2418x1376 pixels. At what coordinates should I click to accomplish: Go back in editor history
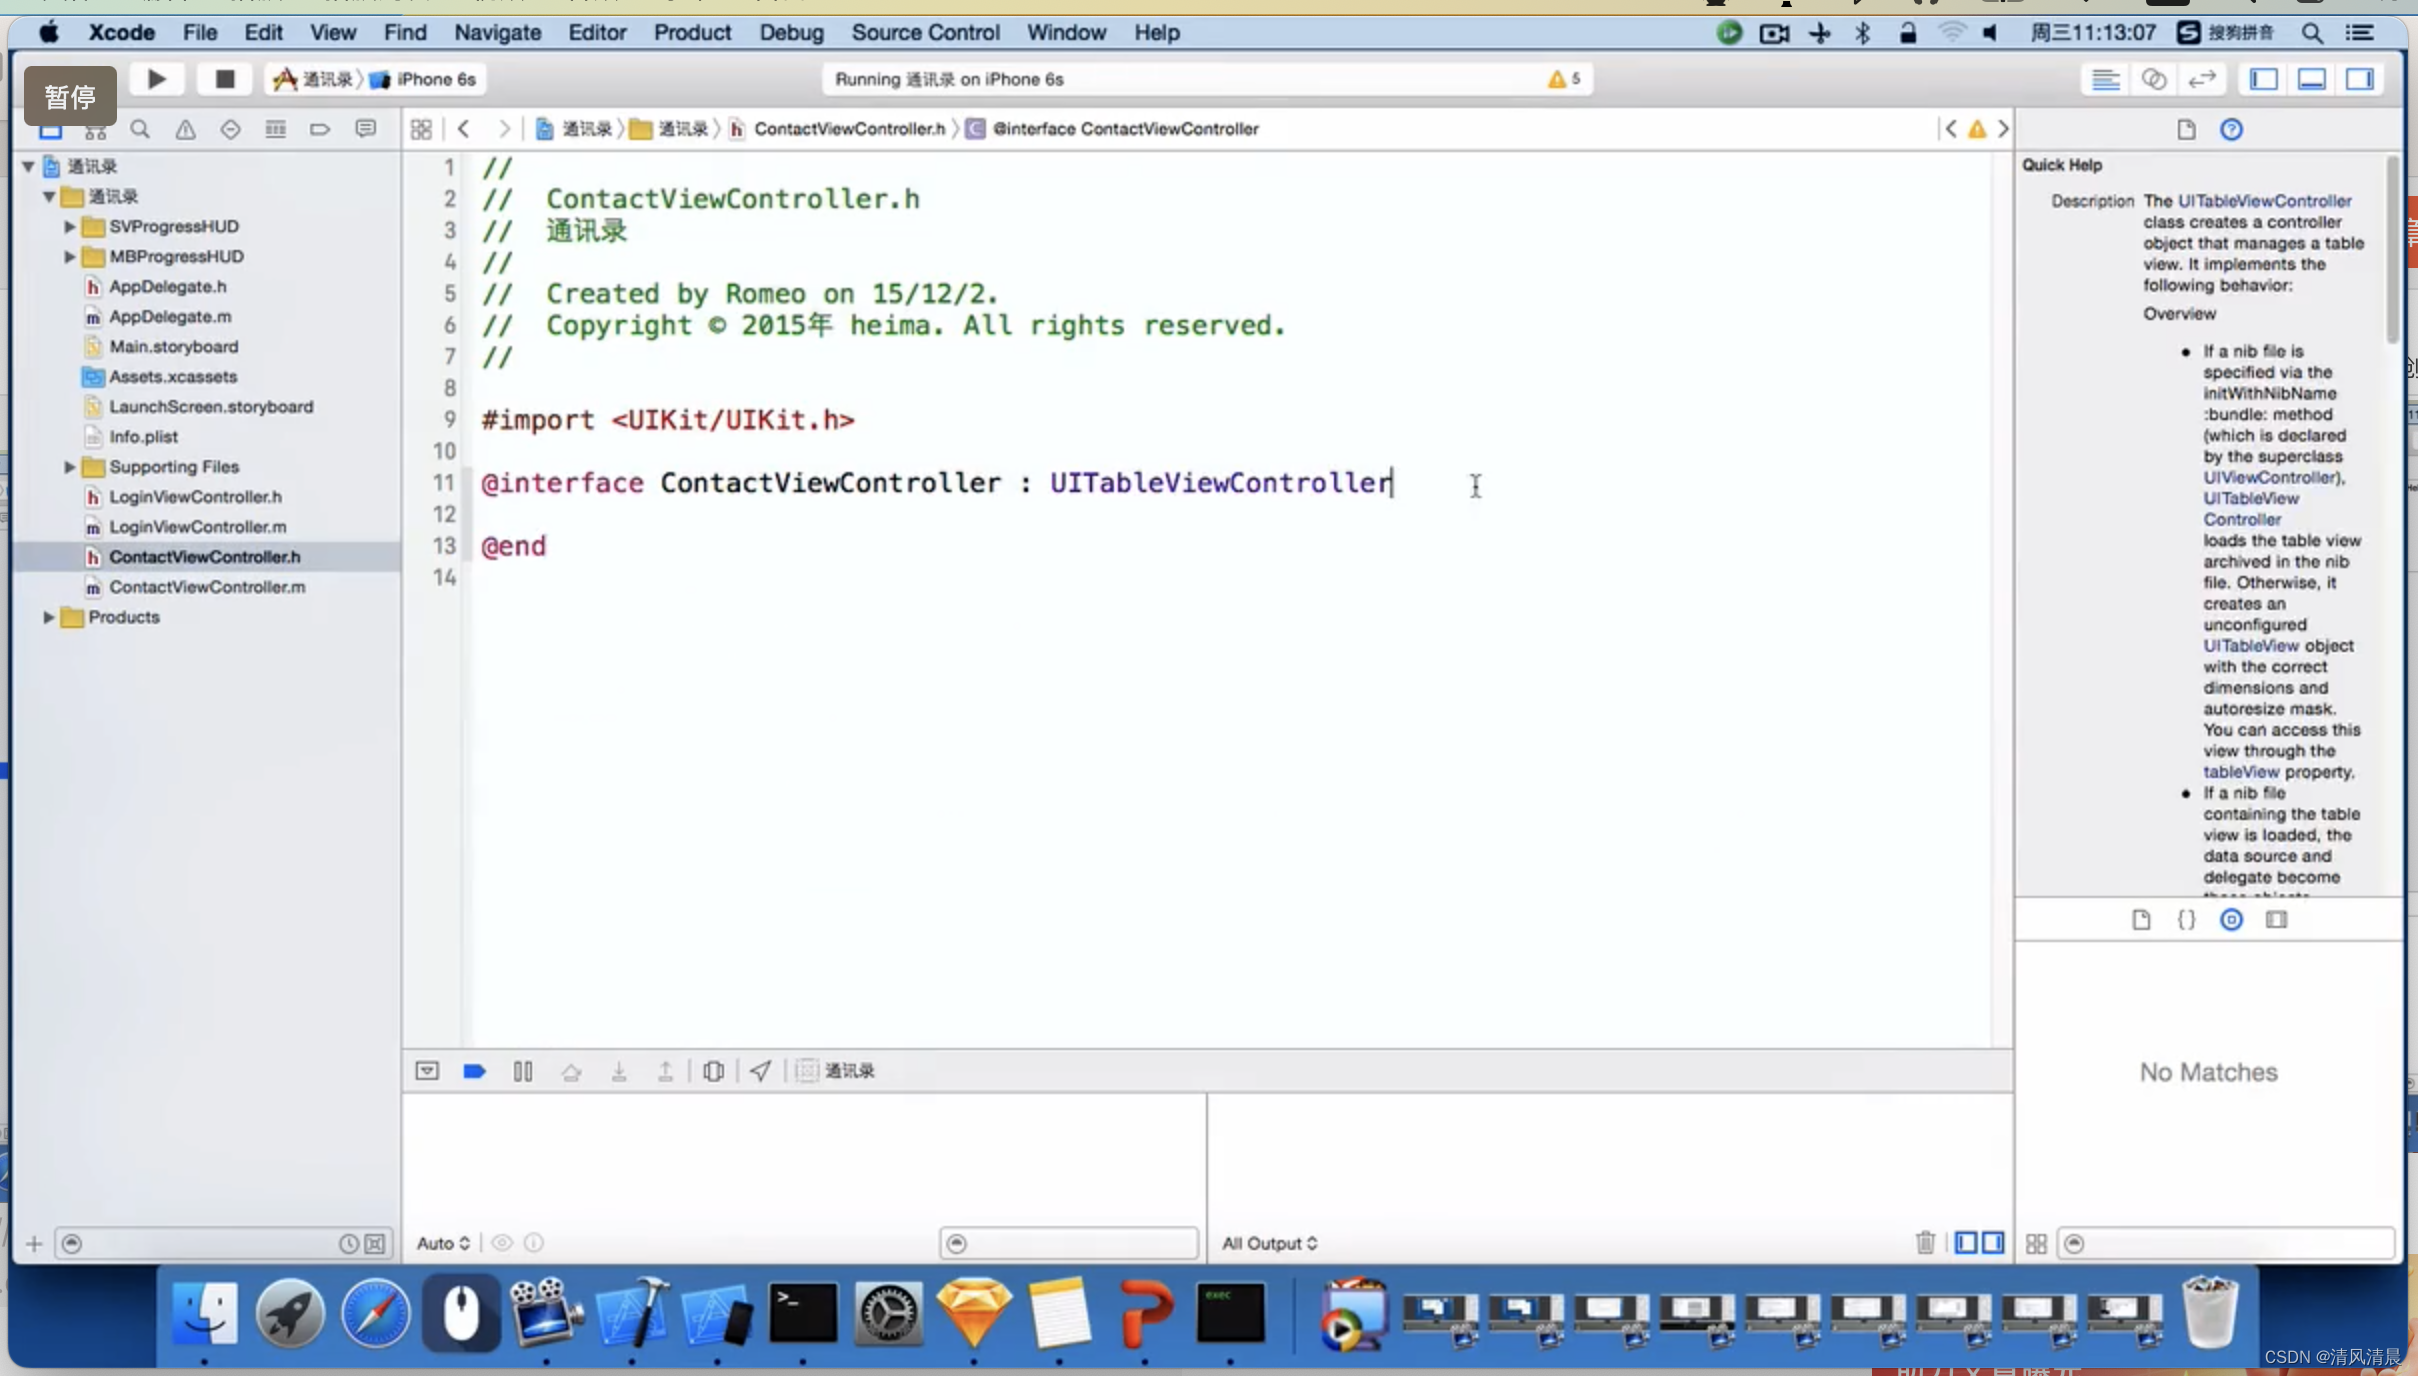coord(463,129)
